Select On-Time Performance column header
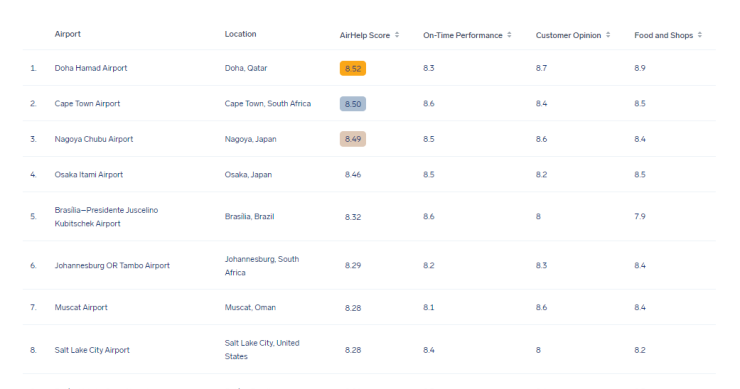Screen dimensions: 740x389 click(462, 35)
